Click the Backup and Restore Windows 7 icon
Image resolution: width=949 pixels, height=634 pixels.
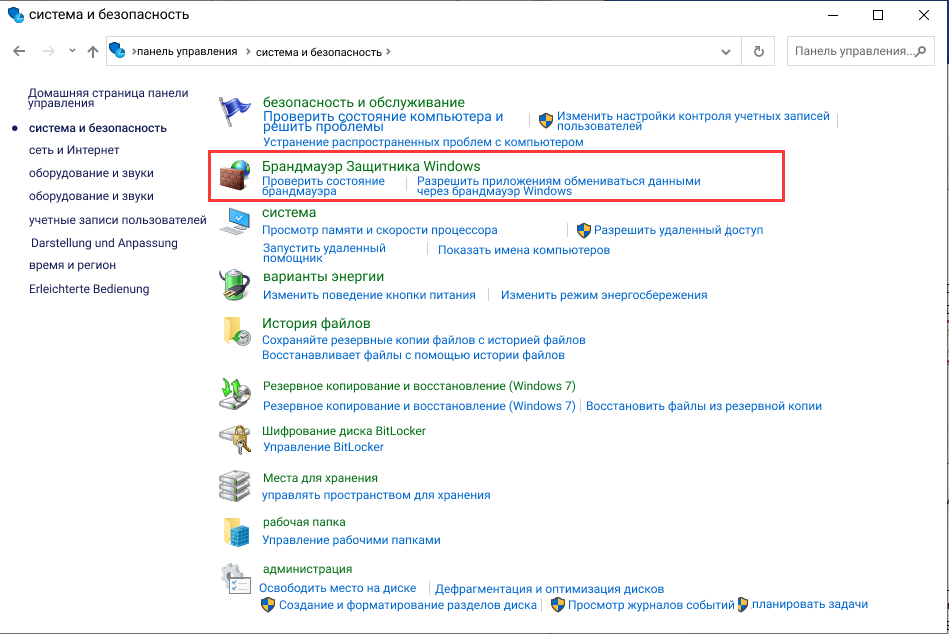(235, 394)
